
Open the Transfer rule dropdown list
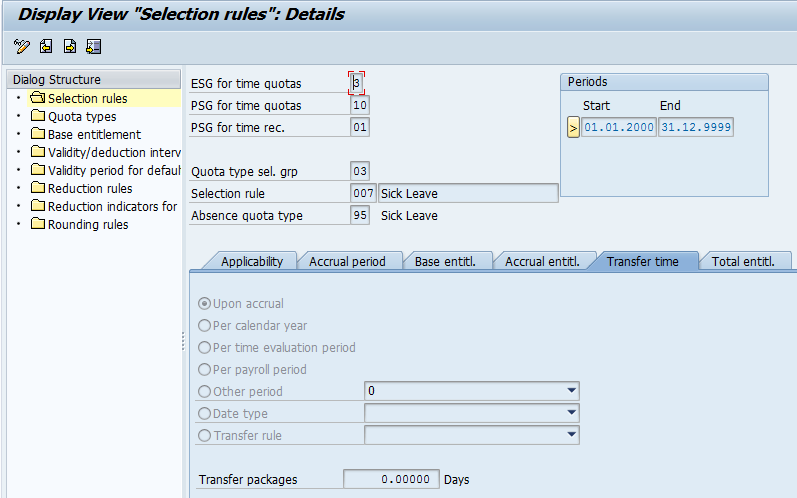tap(571, 435)
